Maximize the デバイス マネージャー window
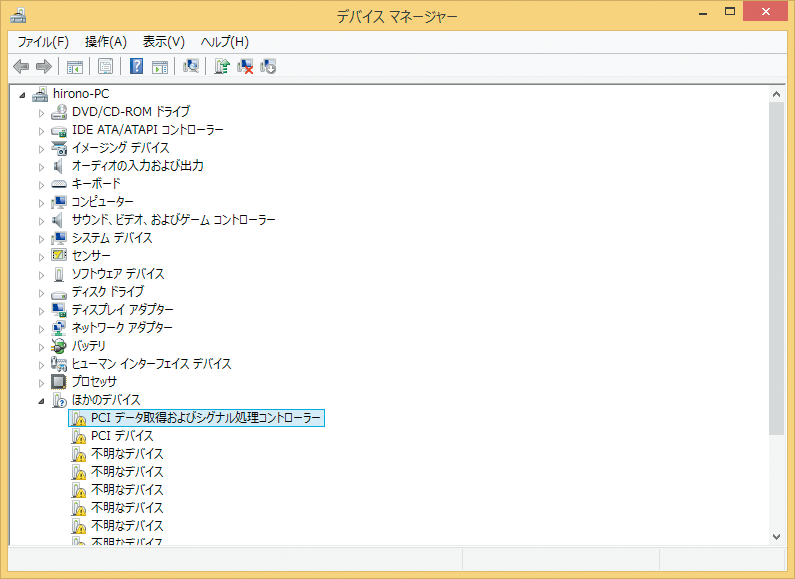 coord(730,12)
